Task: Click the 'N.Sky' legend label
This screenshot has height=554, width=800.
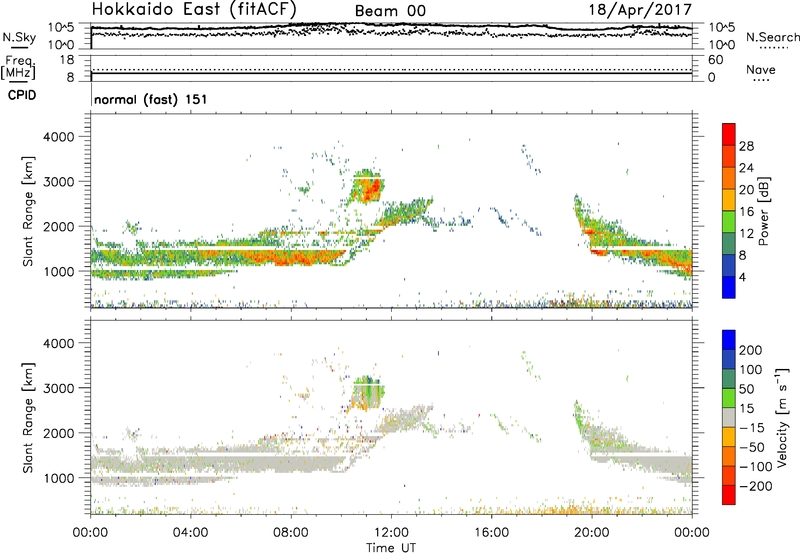Action: (x=19, y=37)
